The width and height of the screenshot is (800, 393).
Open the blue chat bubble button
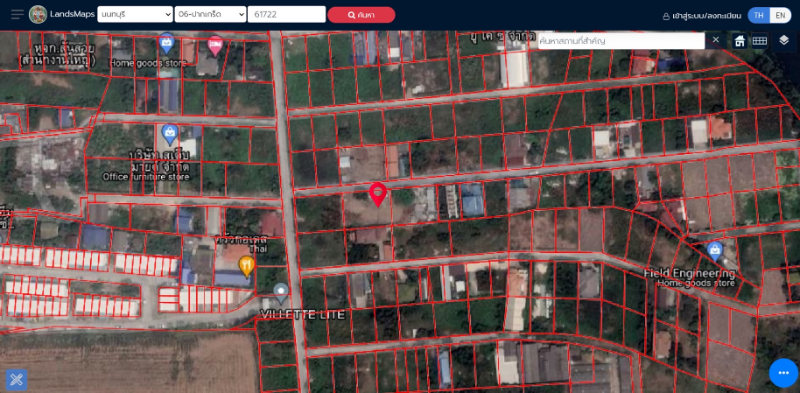tap(784, 373)
